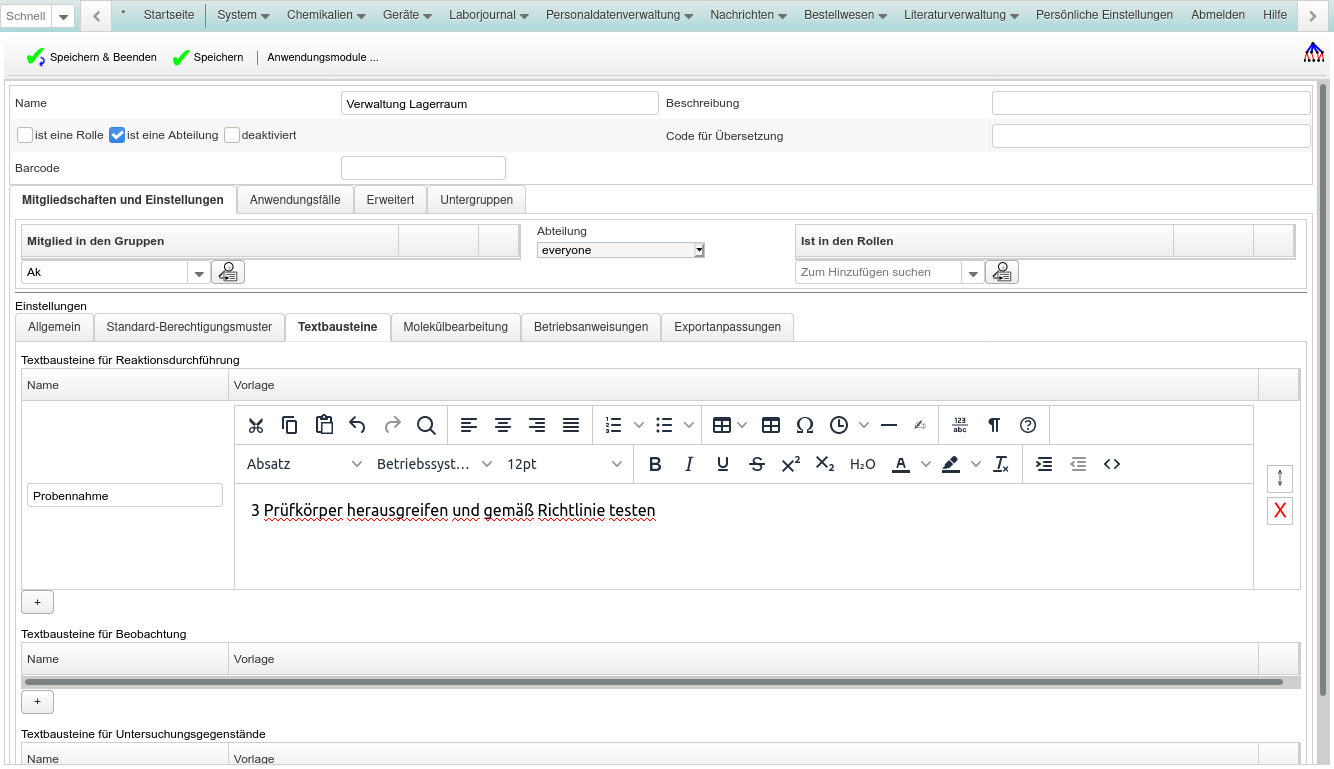Click the cut scissors icon in editor

[x=256, y=425]
